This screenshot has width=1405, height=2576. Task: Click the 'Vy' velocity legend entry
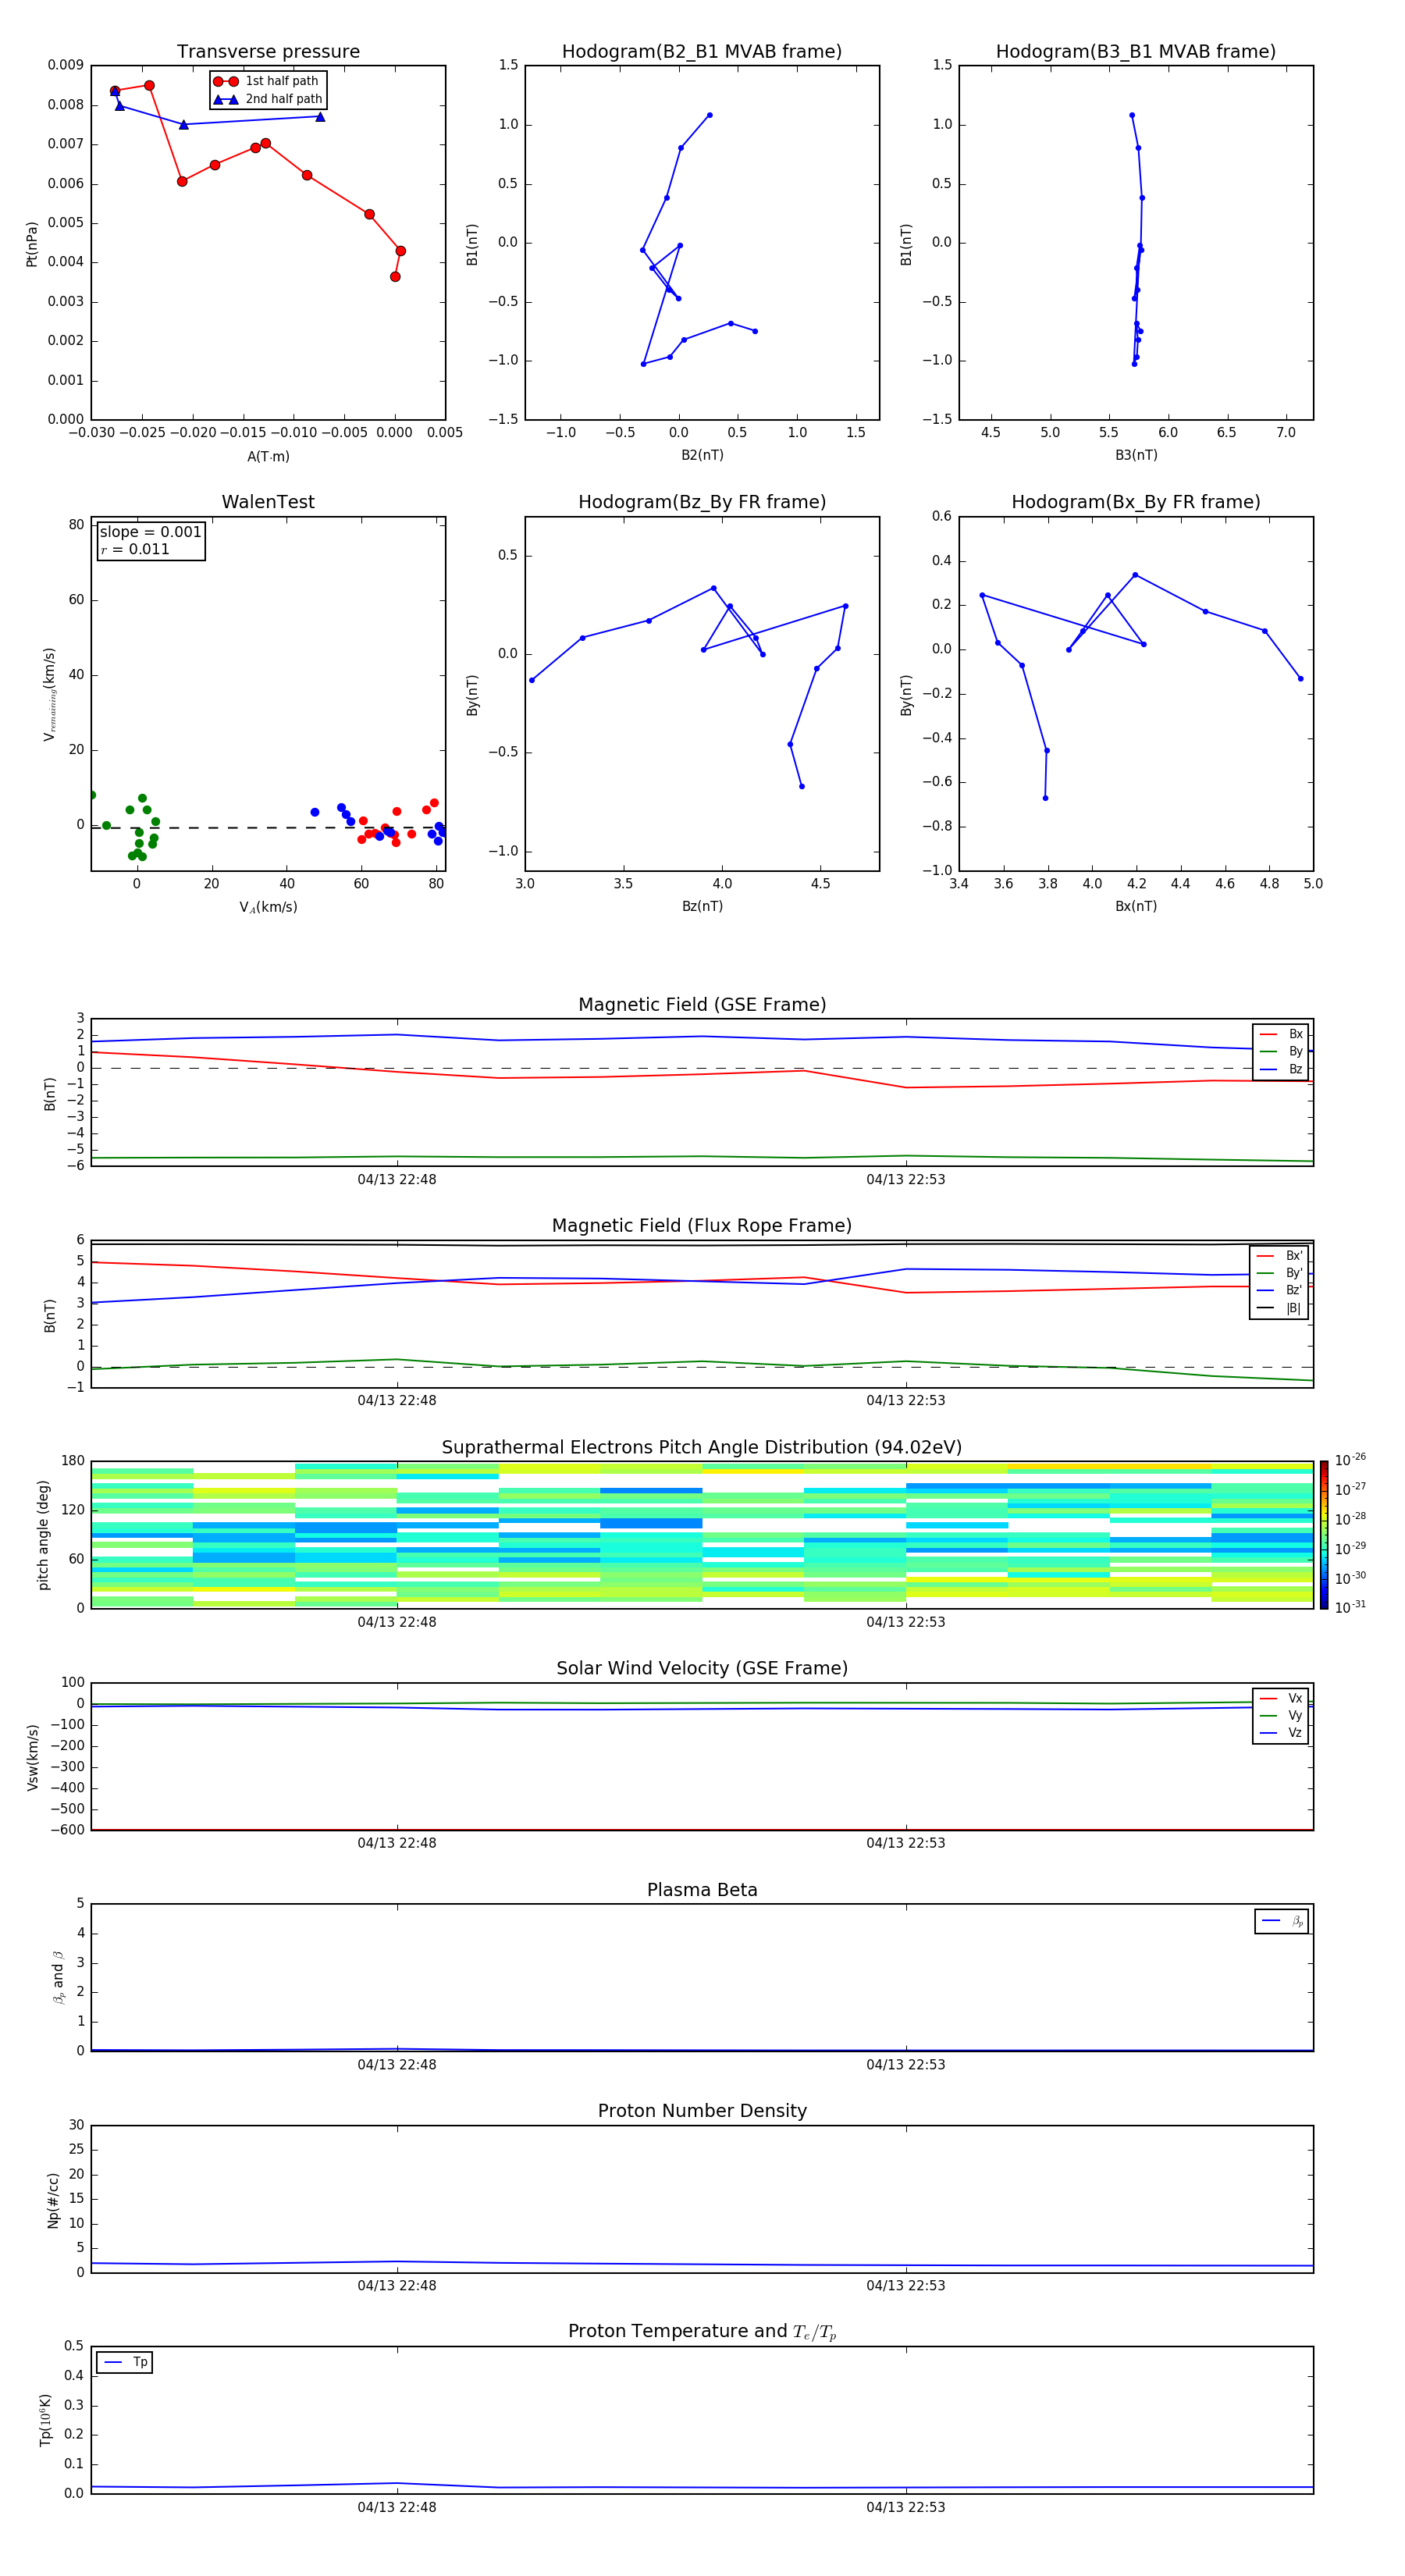coord(1281,1716)
